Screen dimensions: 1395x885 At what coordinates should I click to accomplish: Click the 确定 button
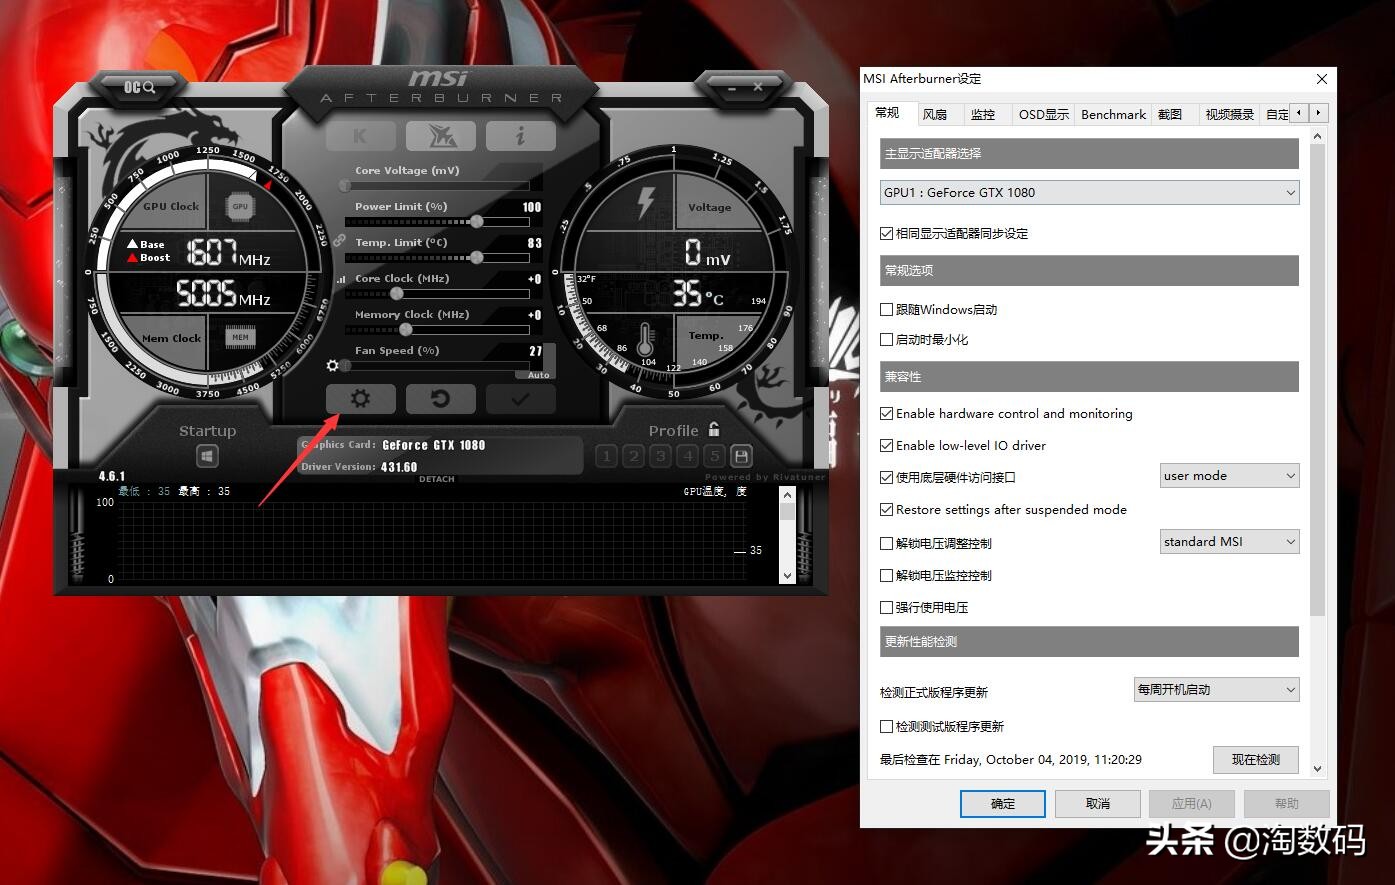pos(1003,804)
